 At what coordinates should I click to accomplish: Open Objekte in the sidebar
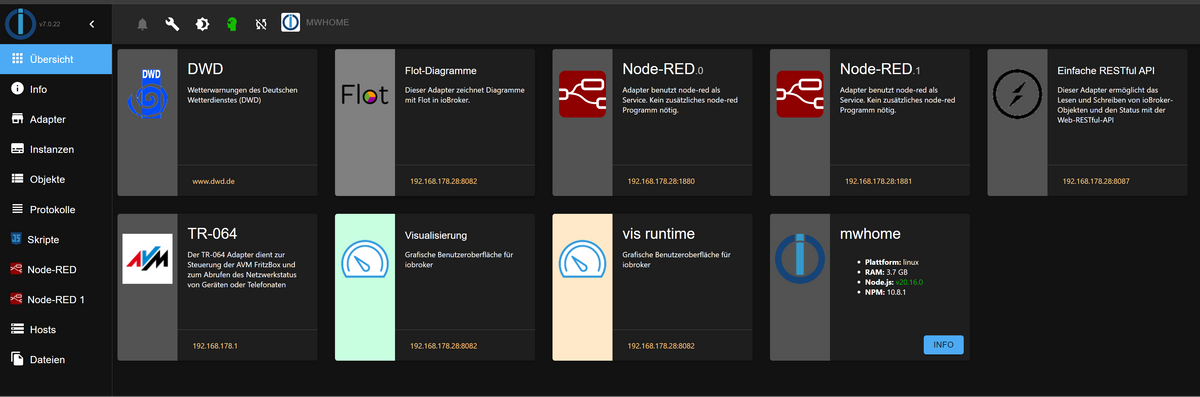coord(56,179)
